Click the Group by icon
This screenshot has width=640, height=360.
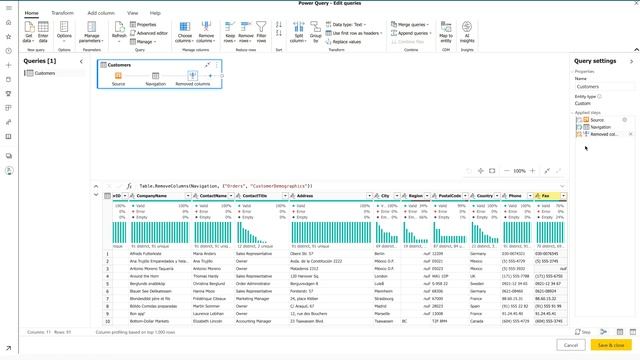(316, 27)
